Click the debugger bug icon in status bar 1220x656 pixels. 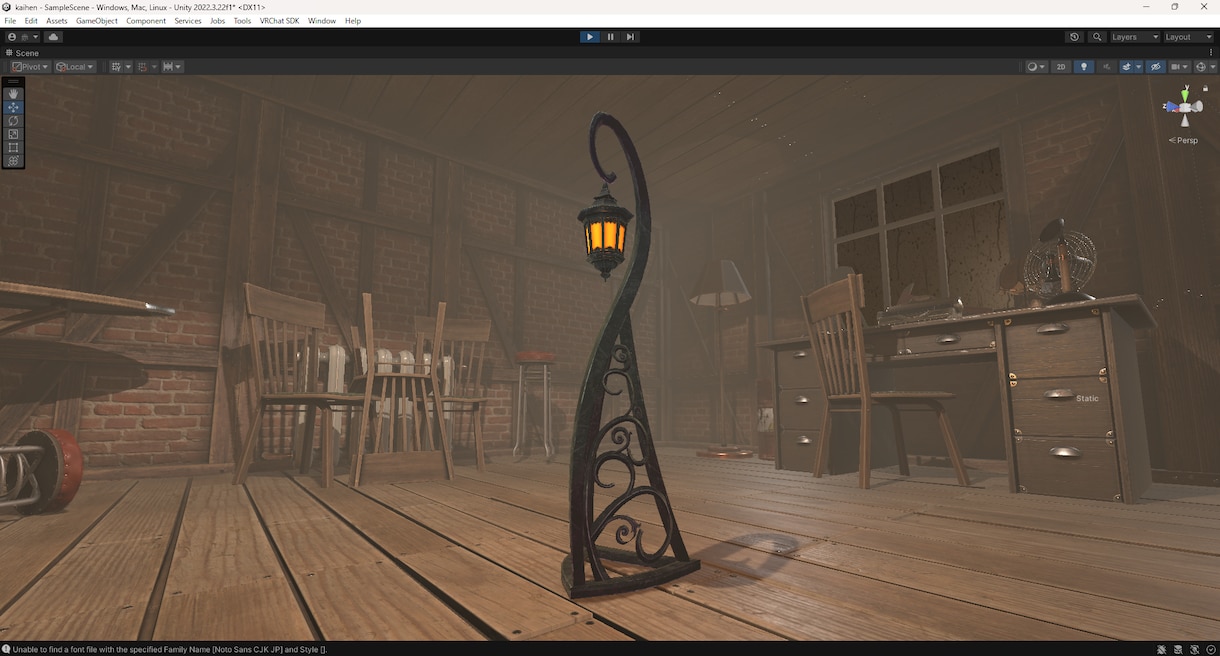point(1161,649)
